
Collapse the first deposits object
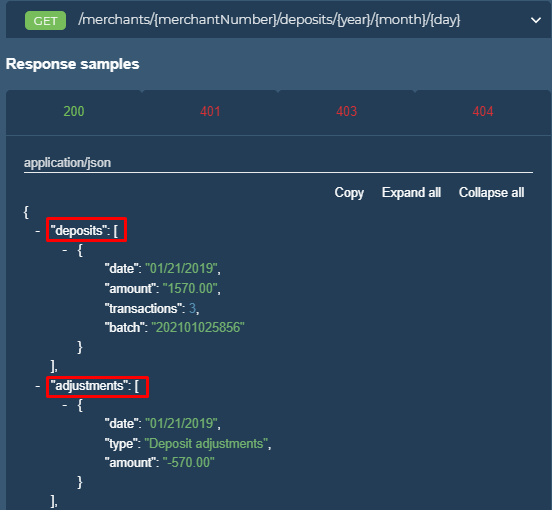point(65,250)
